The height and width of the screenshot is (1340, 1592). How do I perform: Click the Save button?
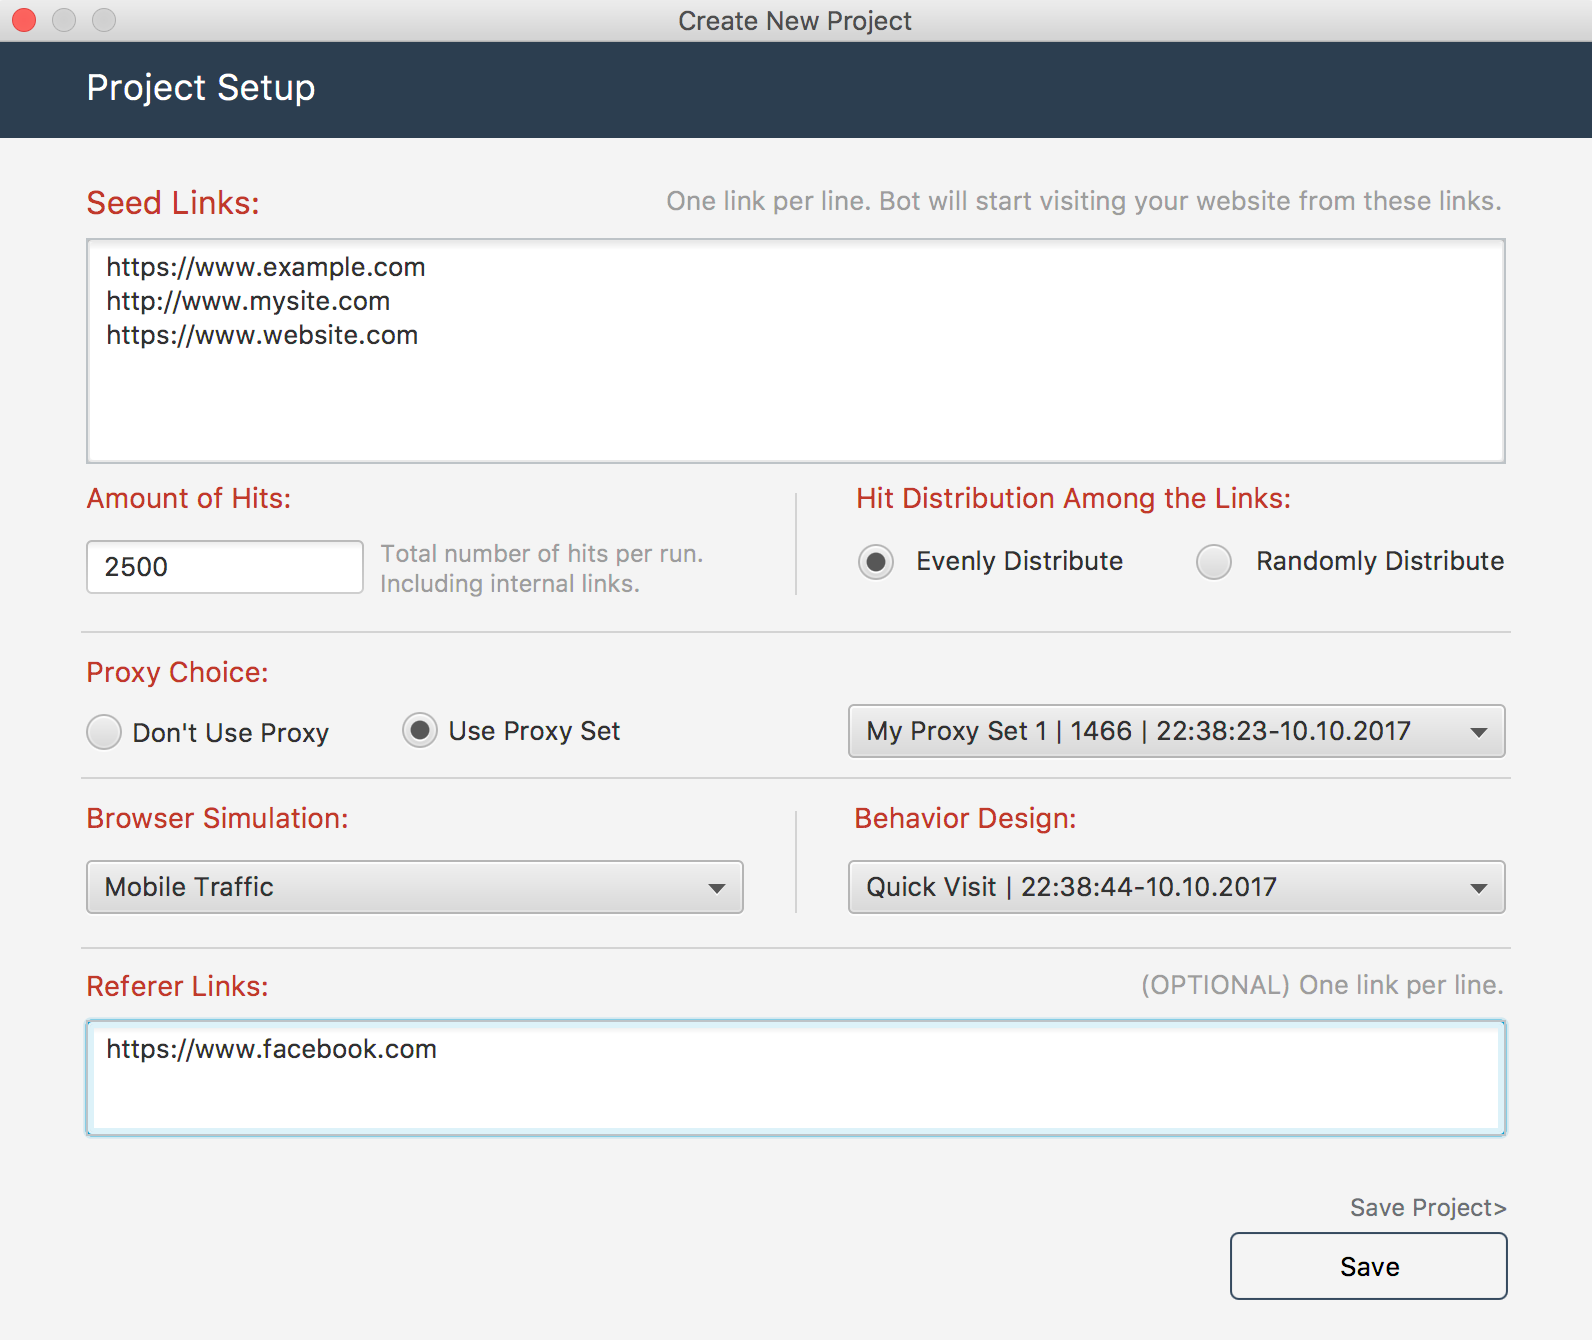1368,1266
